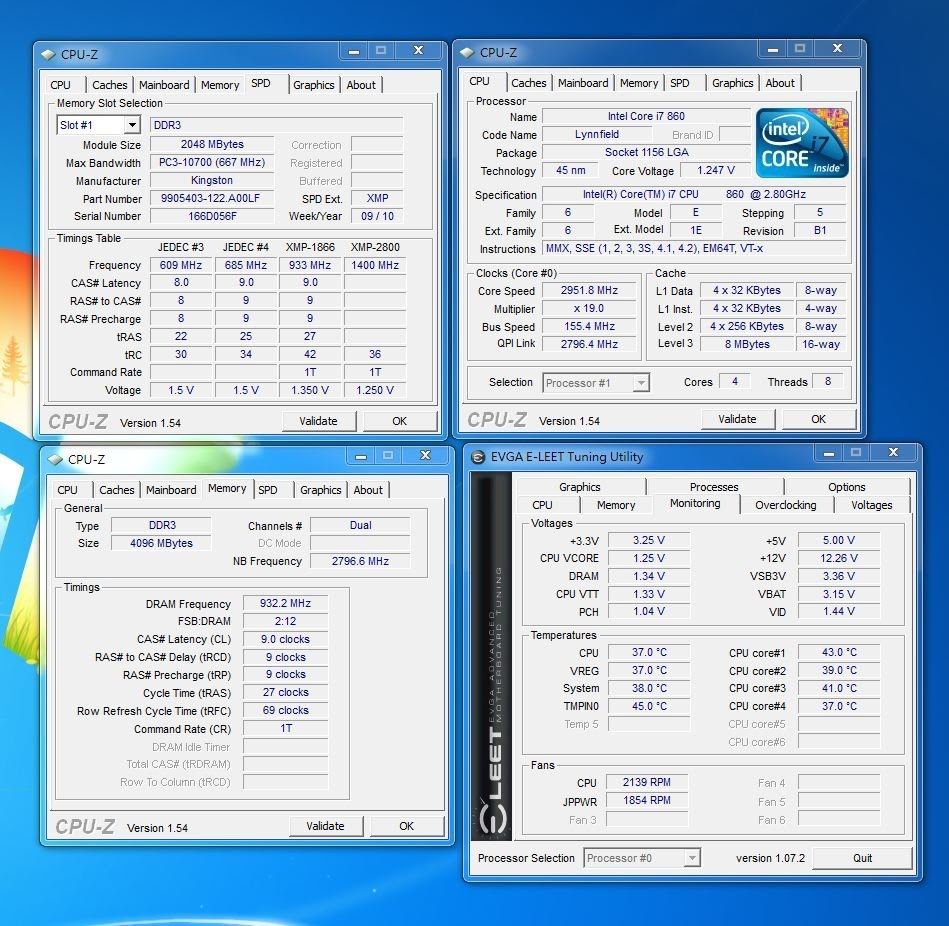Minimize the CPU-Z Memory window
This screenshot has width=949, height=926.
coord(361,456)
